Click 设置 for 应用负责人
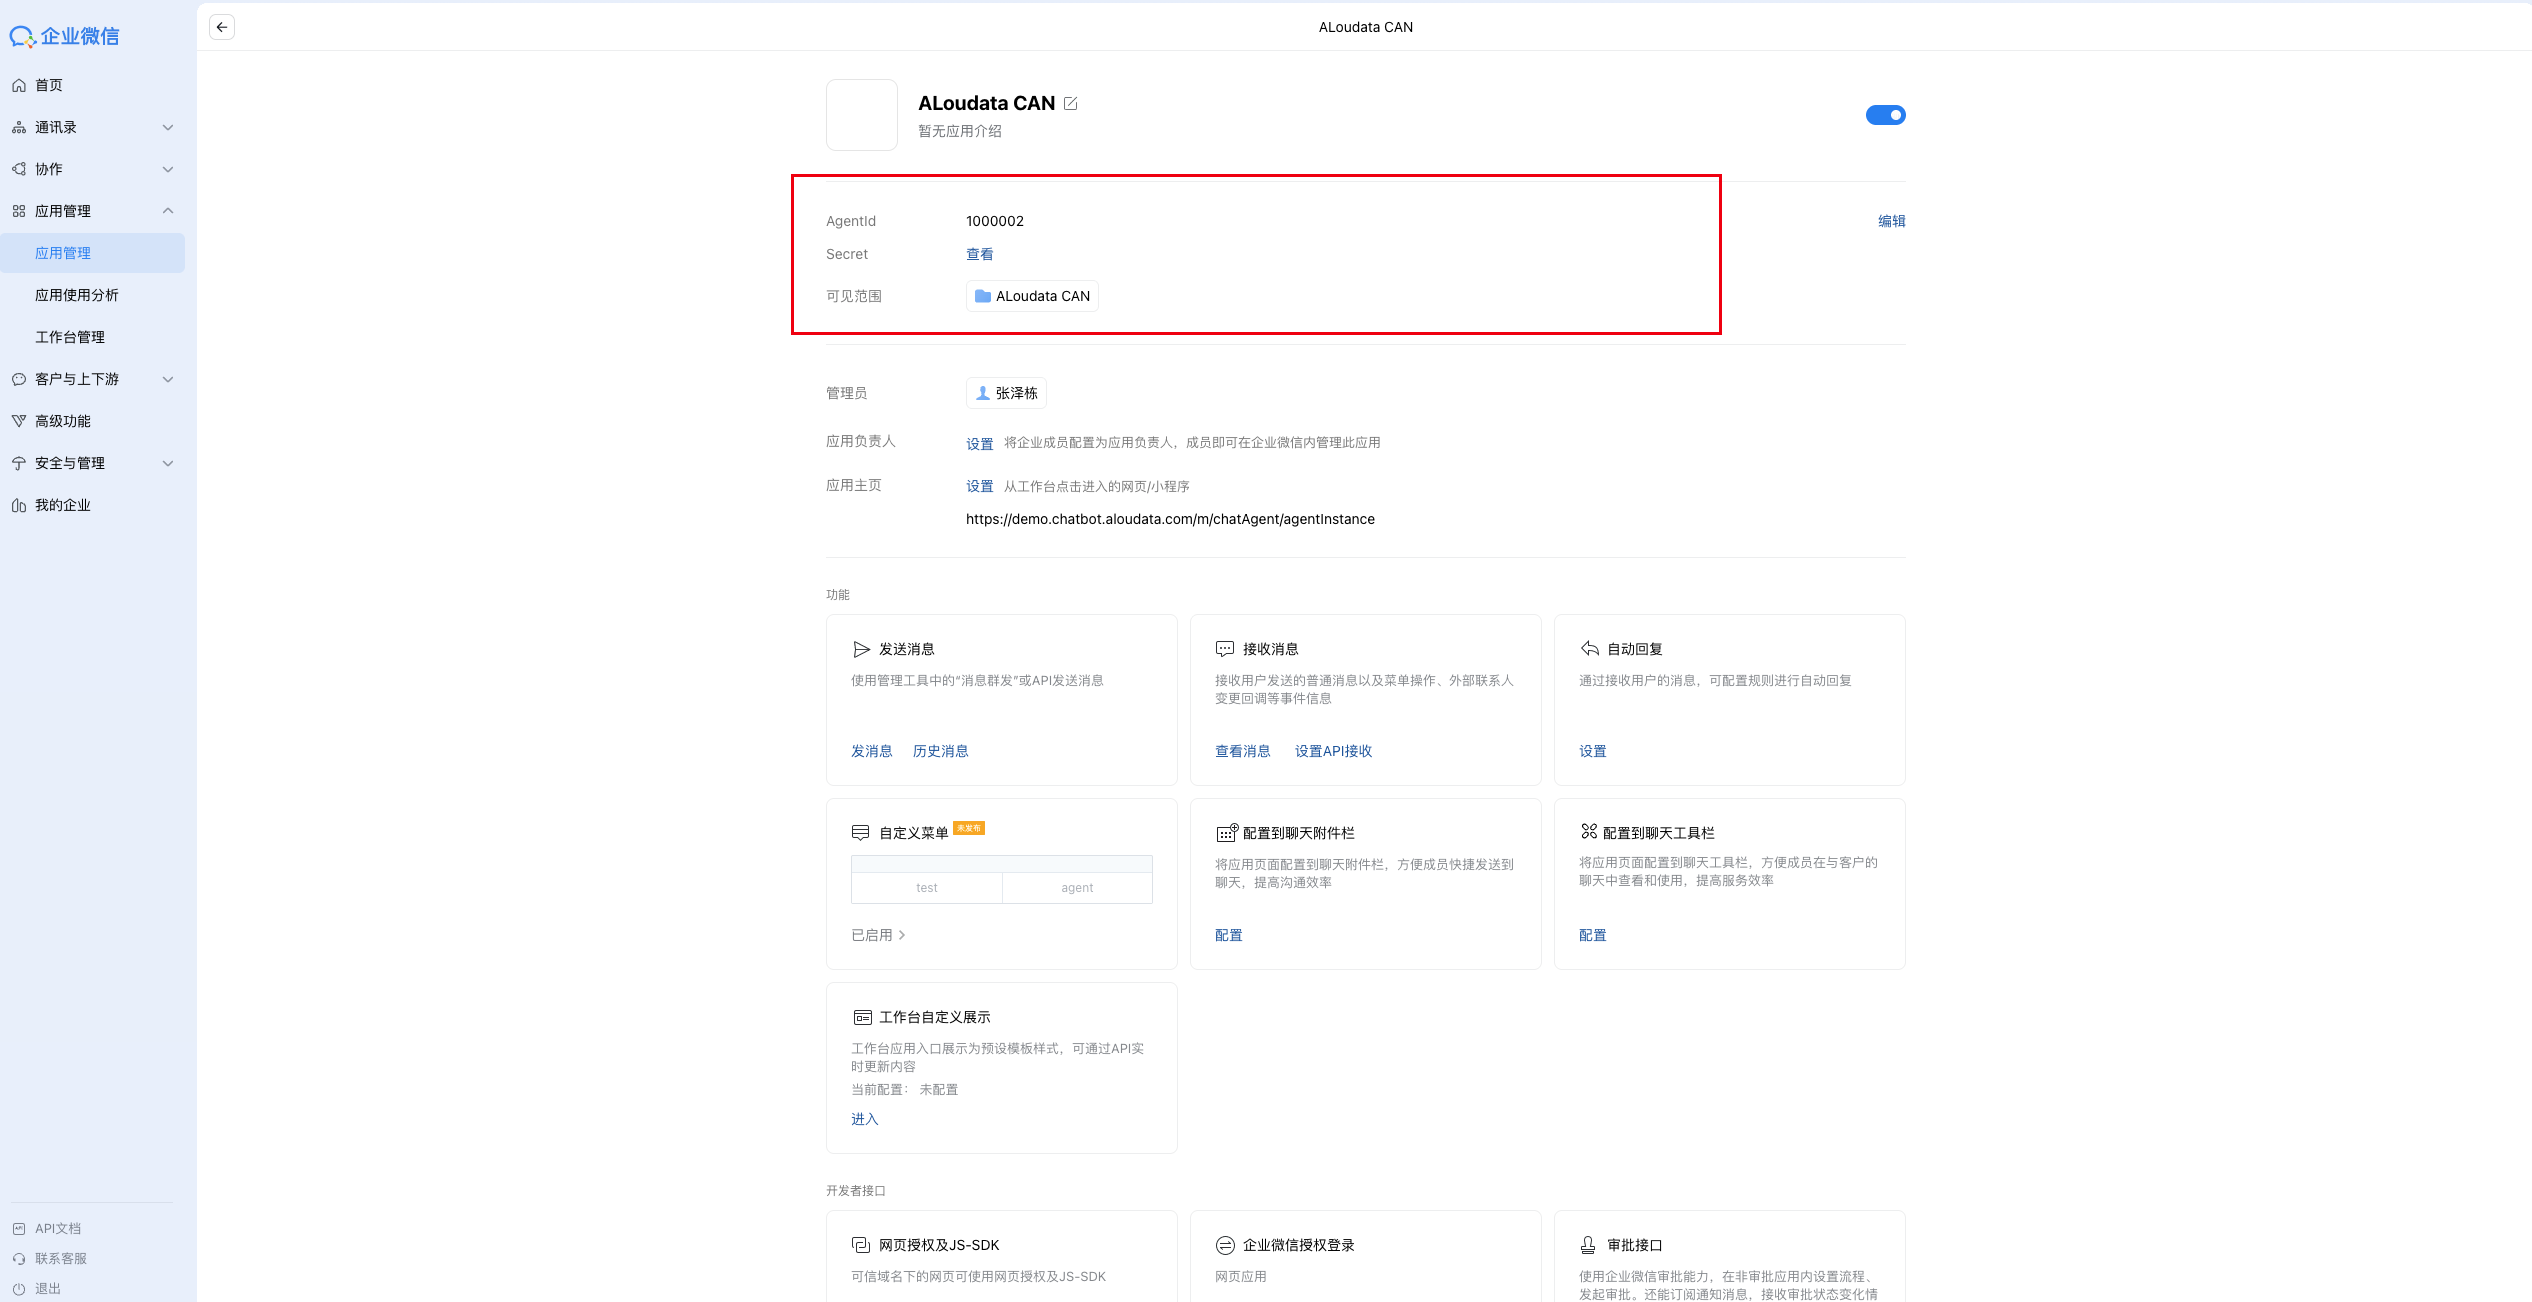Viewport: 2532px width, 1302px height. (x=980, y=444)
